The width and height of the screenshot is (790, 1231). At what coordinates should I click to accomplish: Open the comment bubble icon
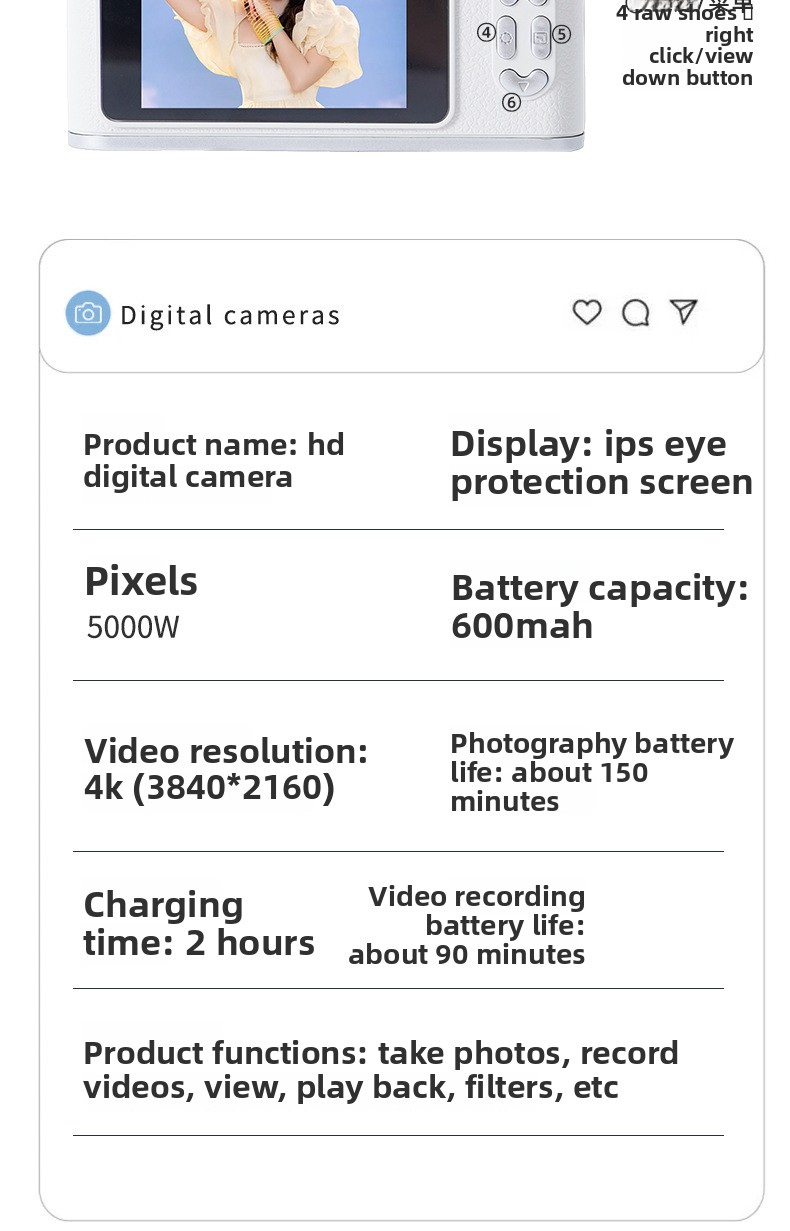coord(636,314)
